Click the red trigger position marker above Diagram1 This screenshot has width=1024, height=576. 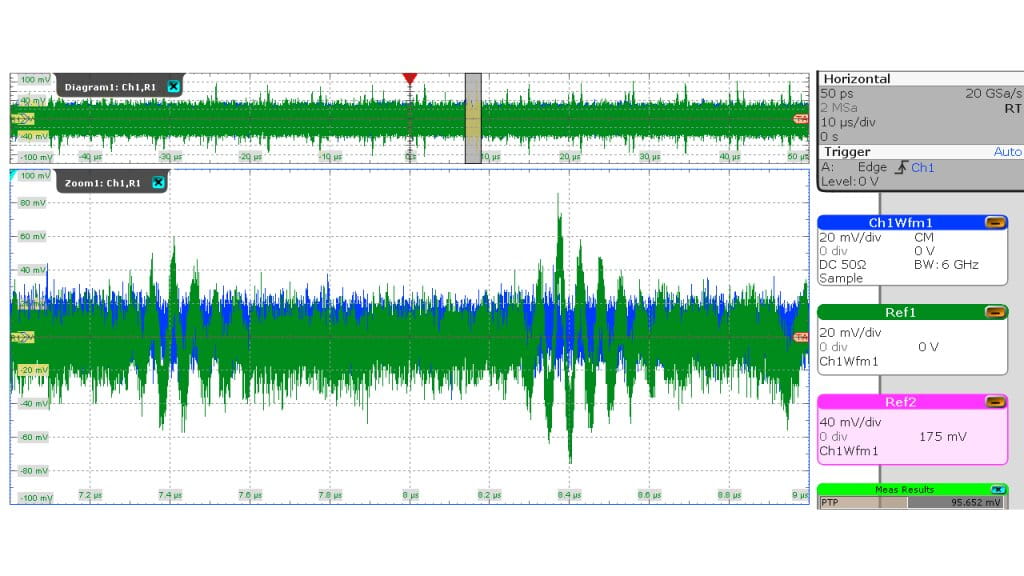click(x=409, y=78)
